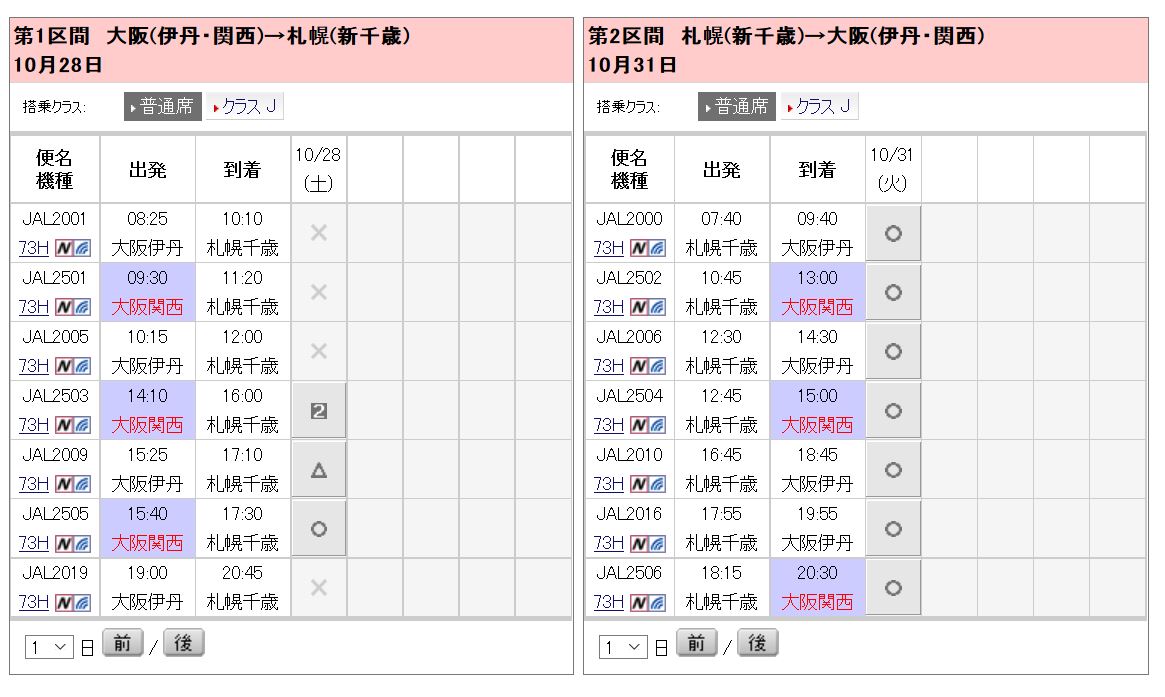Click the Wi-Fi icon for flight JAL2502
The height and width of the screenshot is (697, 1165).
657,307
